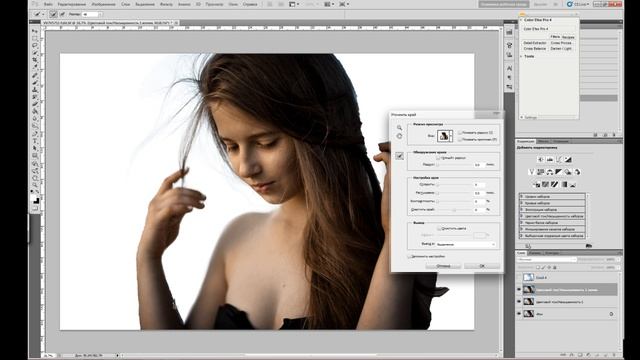
Task: Select the Hand tool in Refine Edge dialog
Action: (399, 136)
